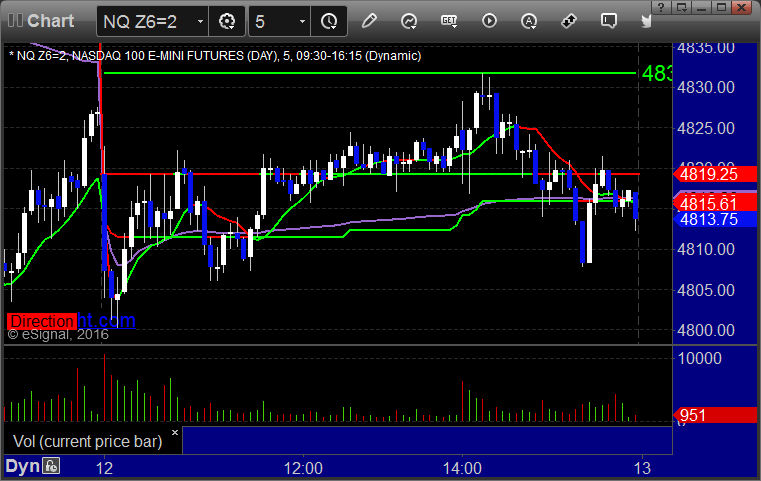Click the window pop-out menu icon
The width and height of the screenshot is (761, 481).
(x=681, y=7)
